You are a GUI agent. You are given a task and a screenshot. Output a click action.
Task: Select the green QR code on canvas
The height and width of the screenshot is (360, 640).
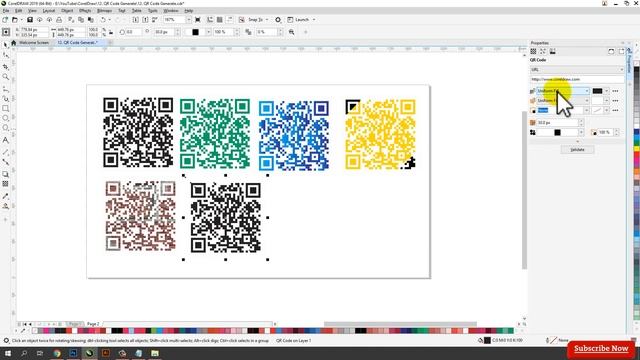point(215,133)
